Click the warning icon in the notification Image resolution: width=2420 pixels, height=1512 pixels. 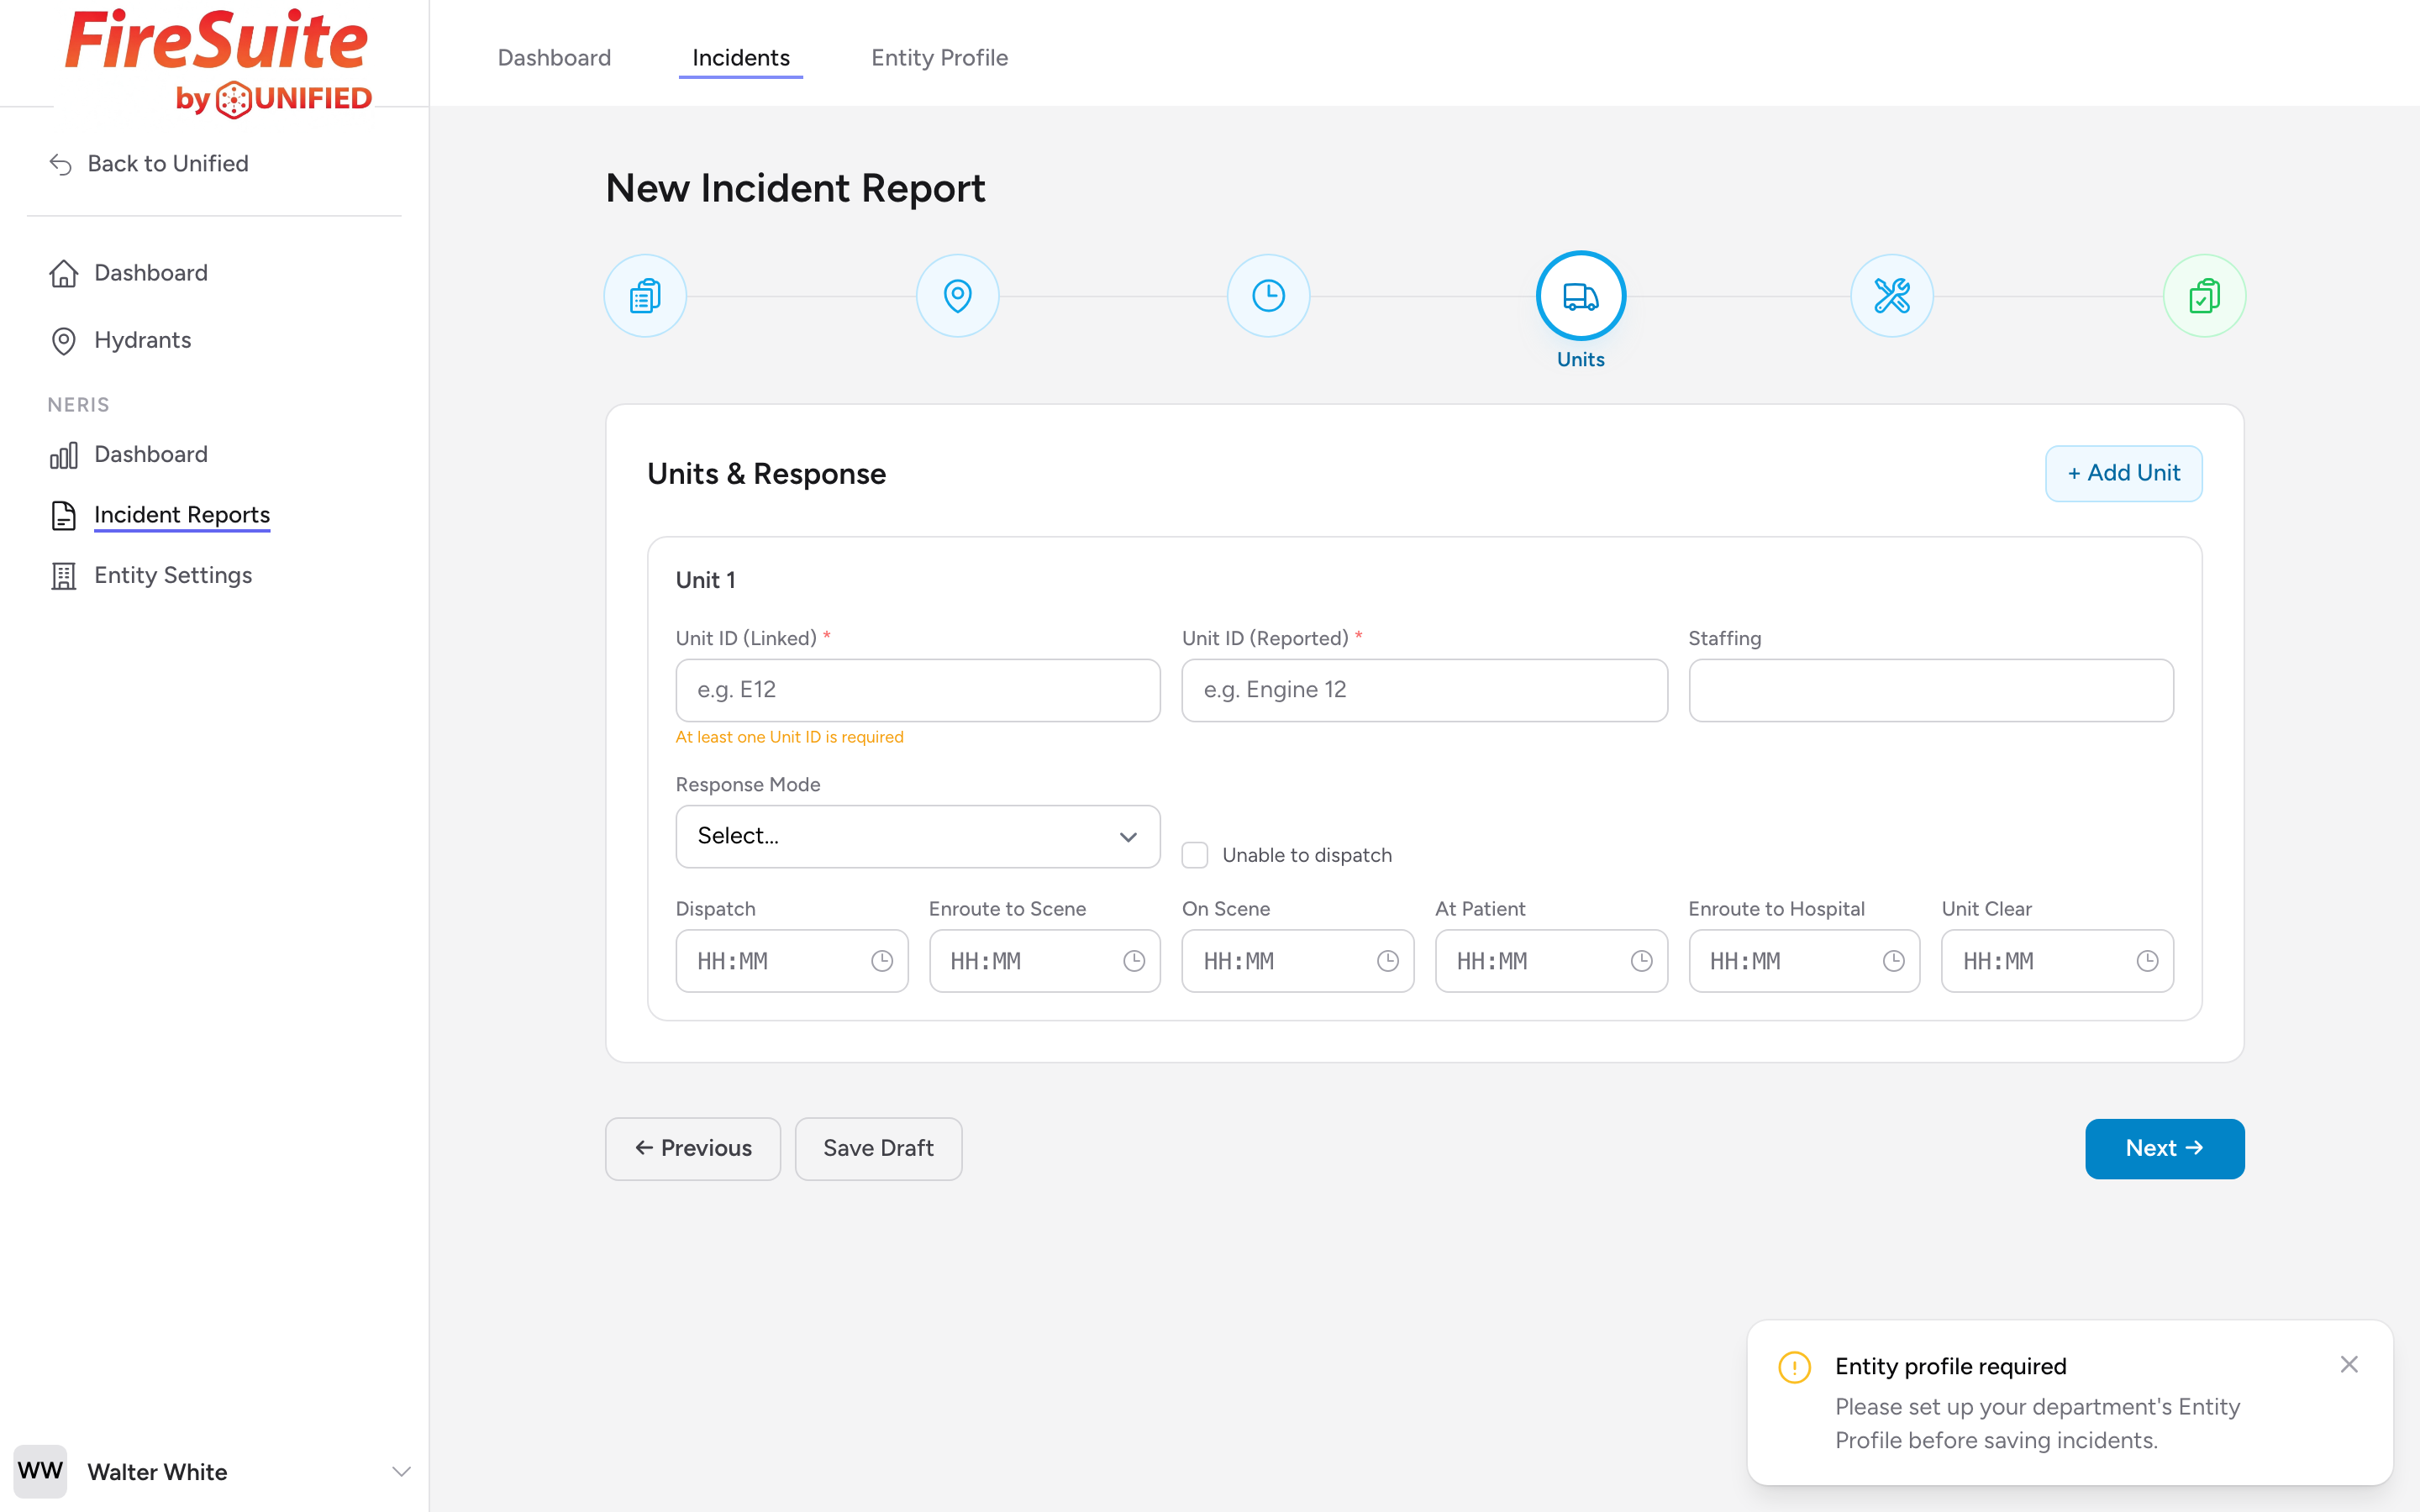click(x=1794, y=1367)
